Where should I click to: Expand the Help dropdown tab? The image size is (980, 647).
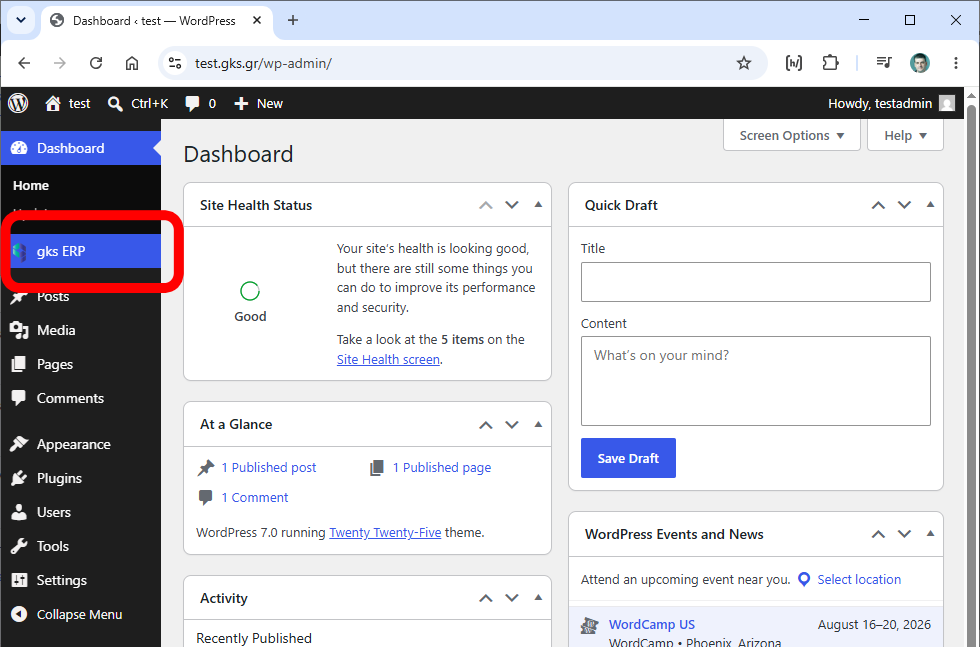click(905, 136)
